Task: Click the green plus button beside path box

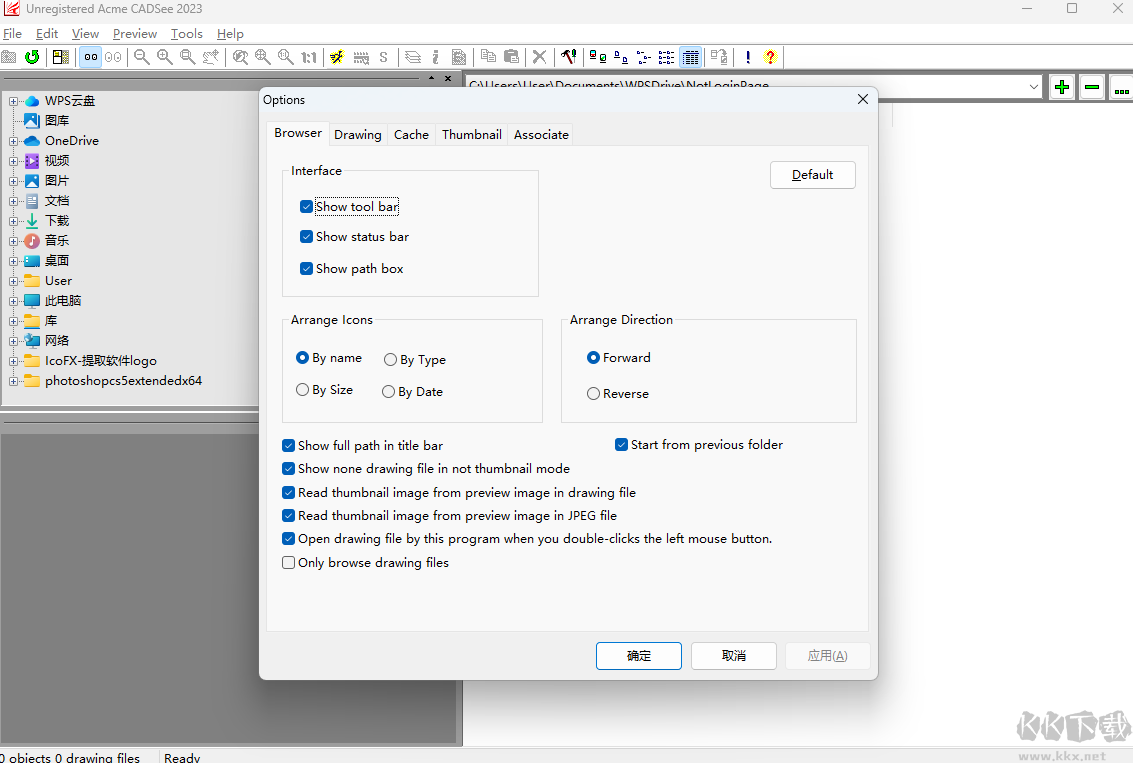Action: (1062, 87)
